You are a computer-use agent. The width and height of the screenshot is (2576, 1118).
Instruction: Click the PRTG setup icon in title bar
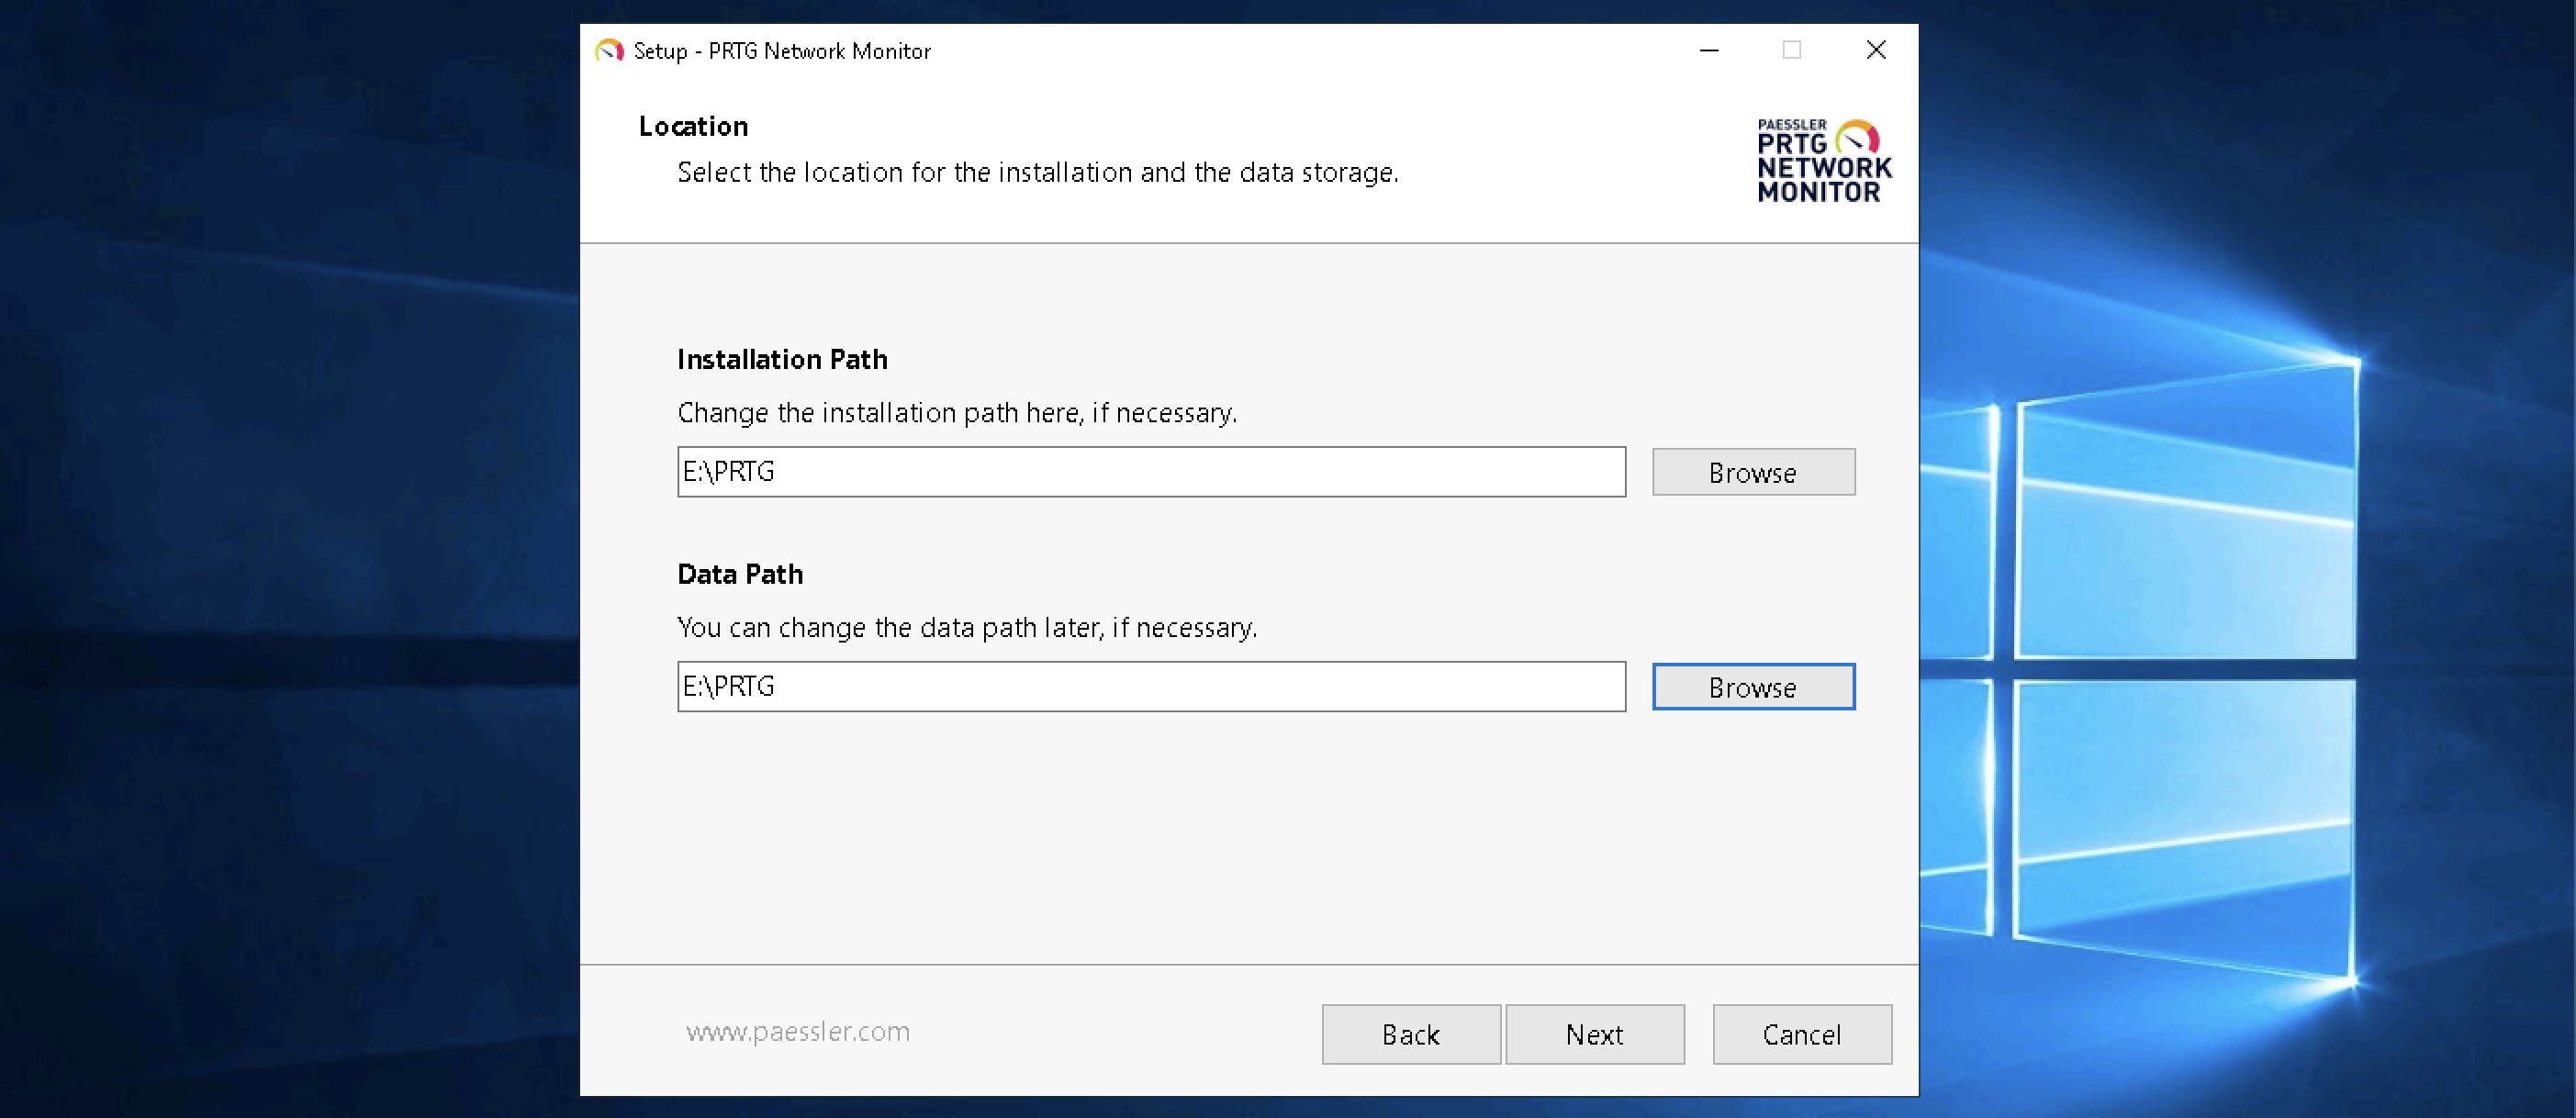click(x=609, y=50)
